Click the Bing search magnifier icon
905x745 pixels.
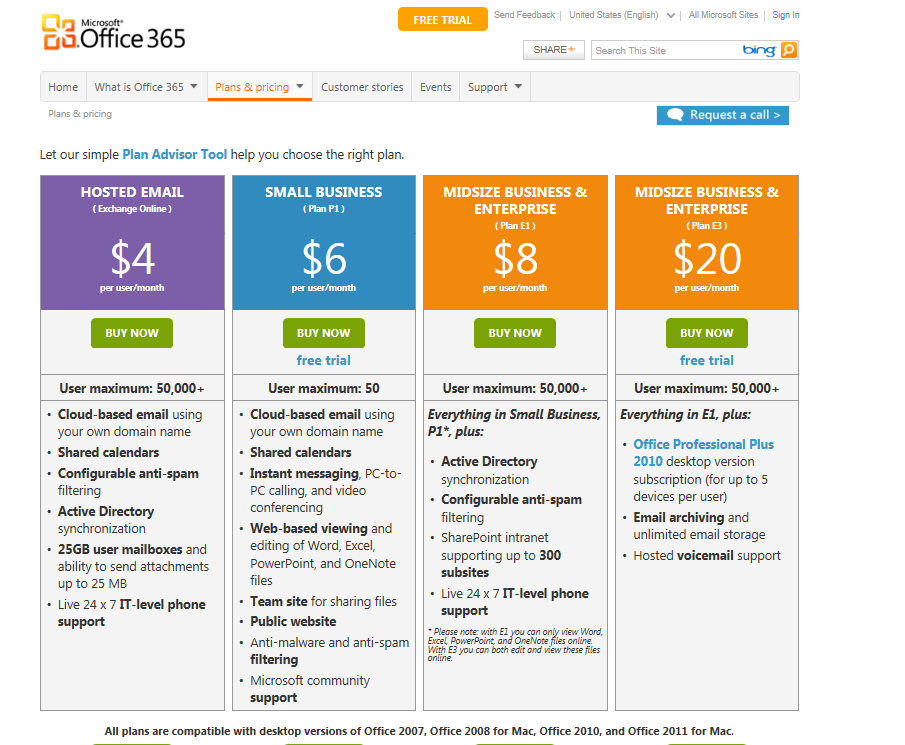tap(788, 50)
